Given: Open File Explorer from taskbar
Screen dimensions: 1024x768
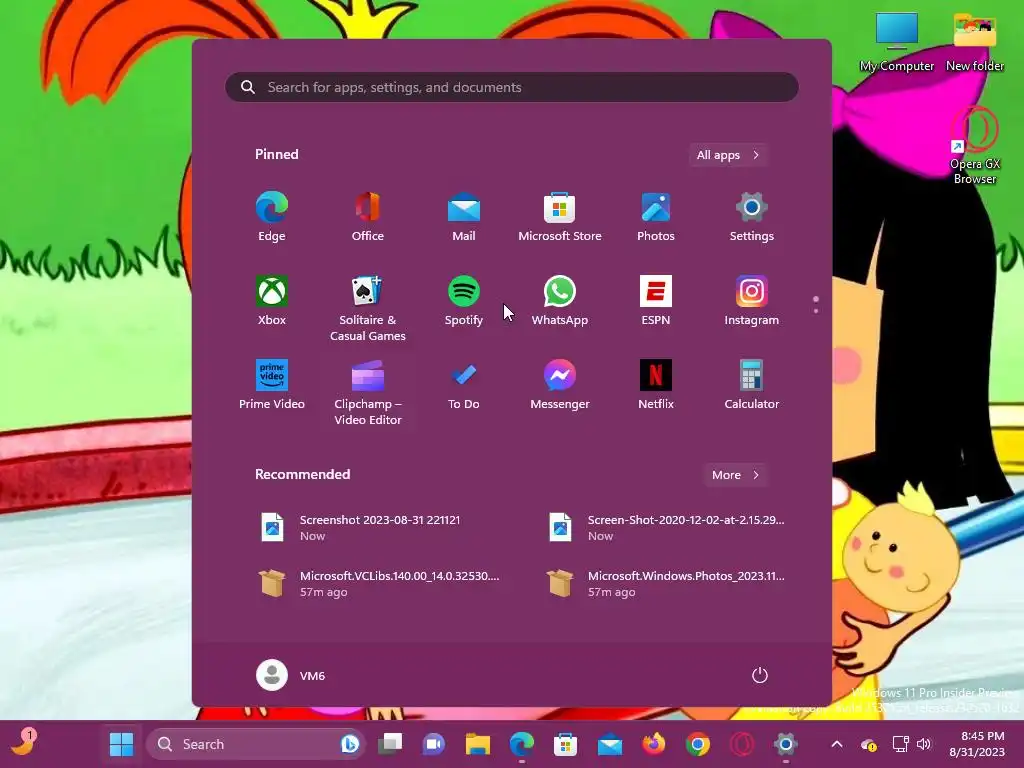Looking at the screenshot, I should pyautogui.click(x=477, y=744).
